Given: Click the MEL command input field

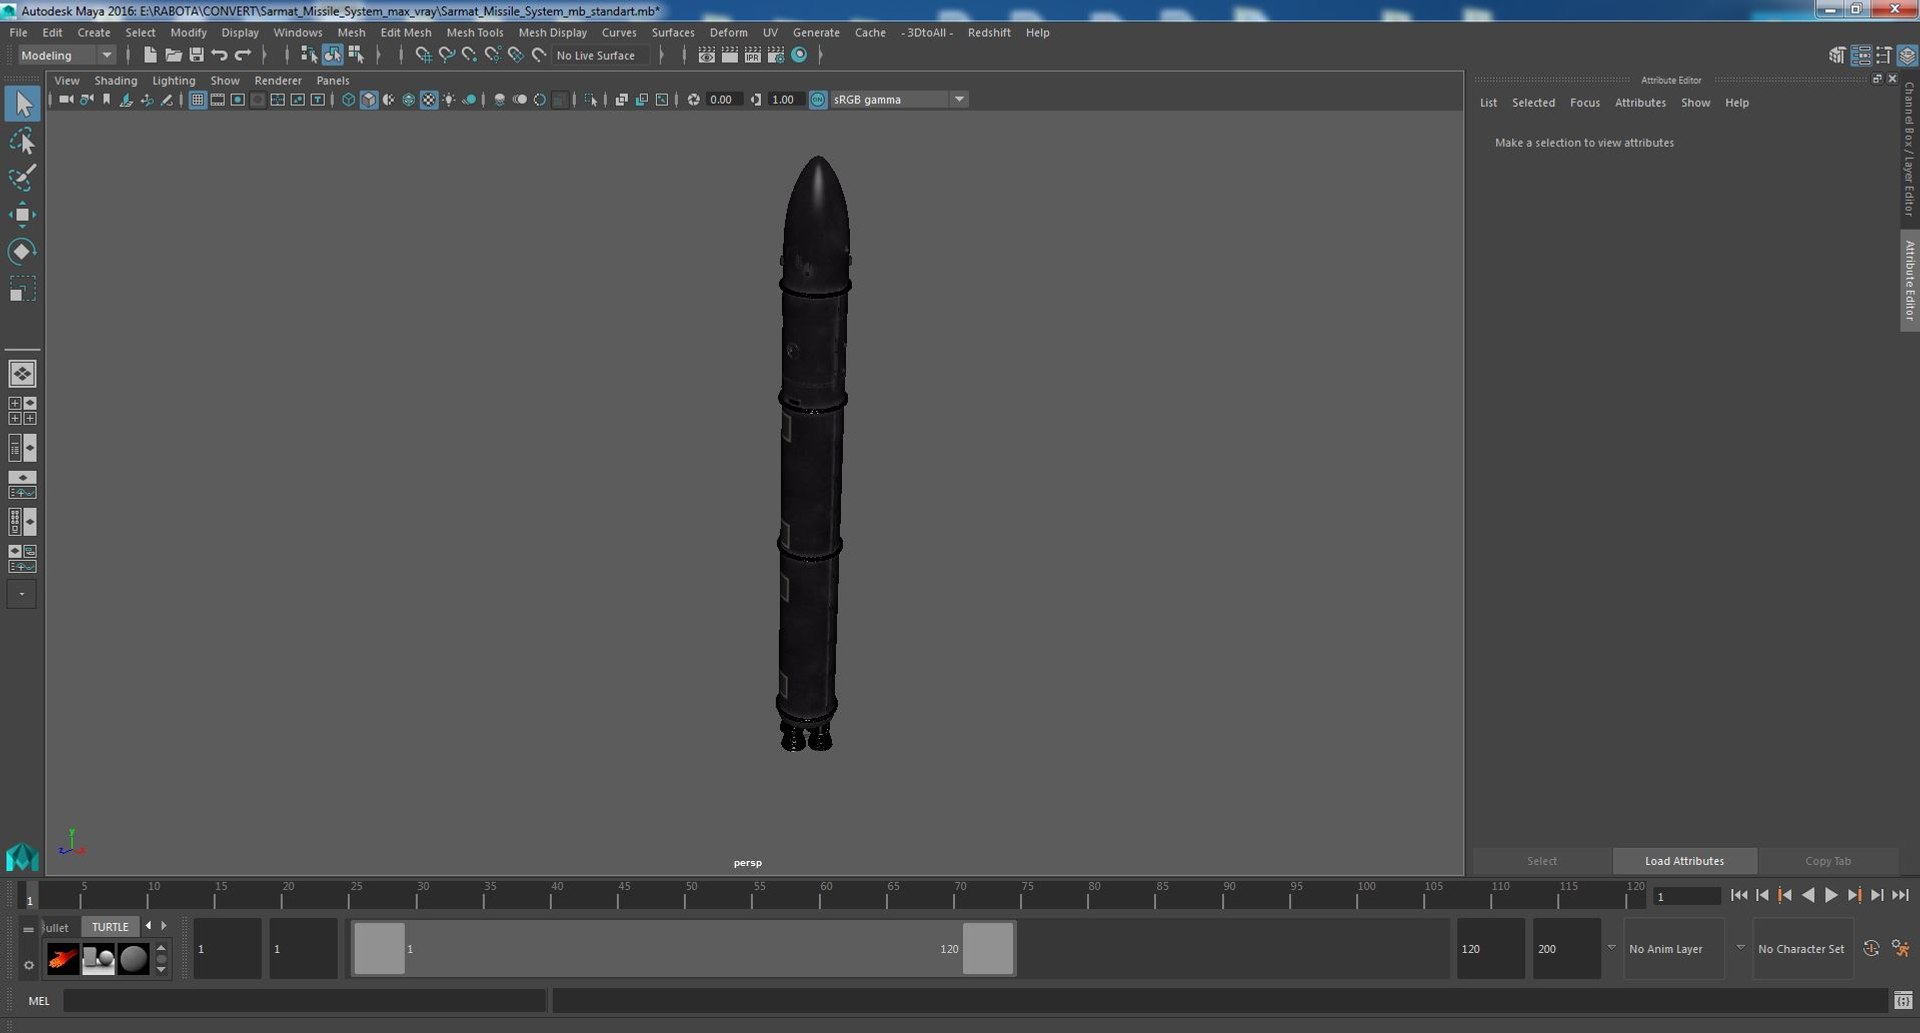Looking at the screenshot, I should coord(305,1000).
